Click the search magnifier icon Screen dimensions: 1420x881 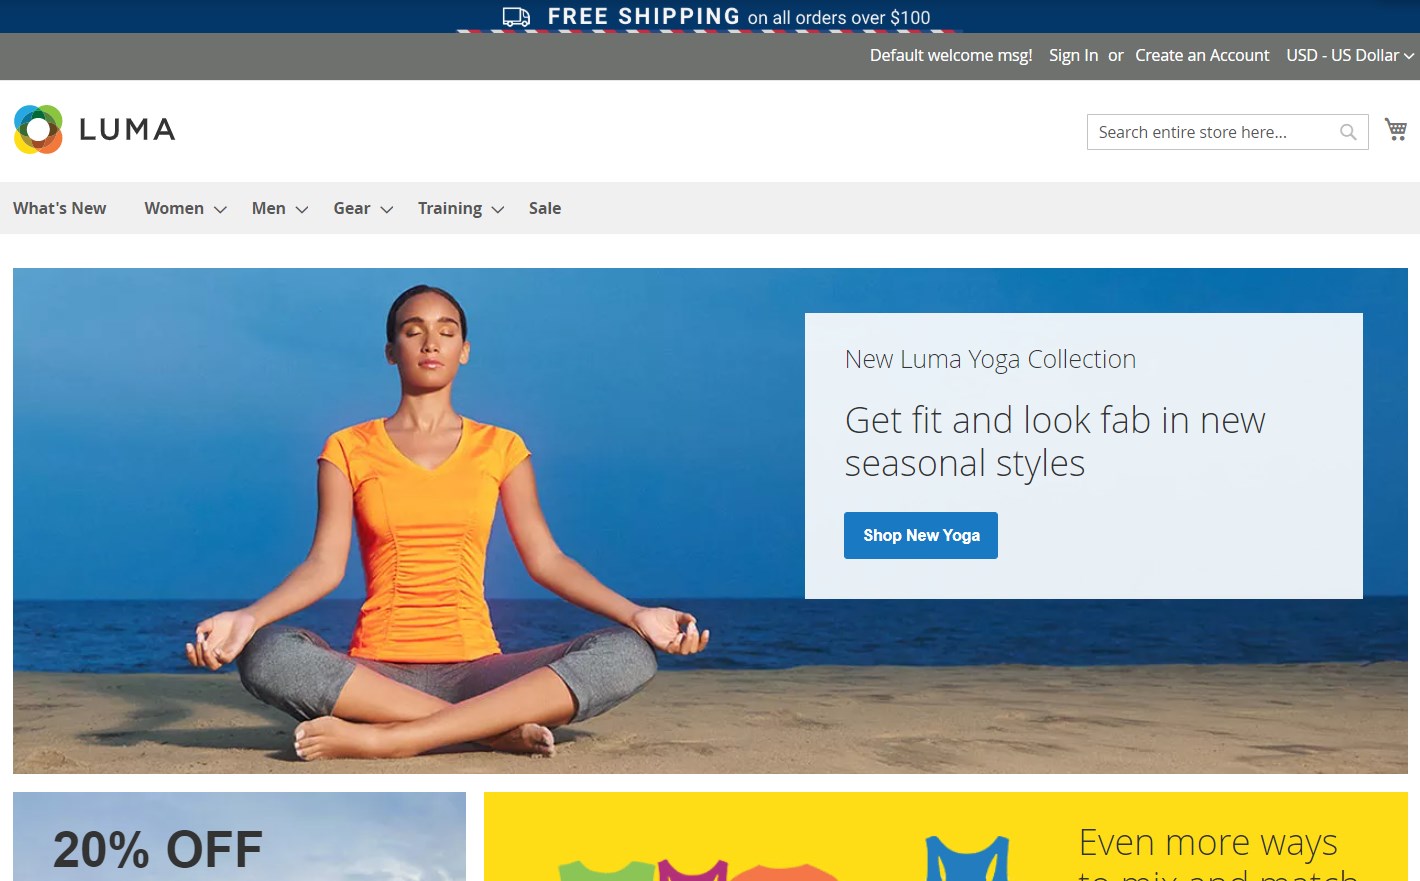[1348, 132]
